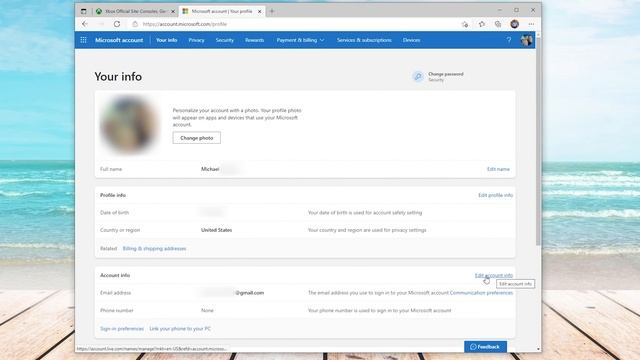Reload the page with the refresh icon

[117, 24]
